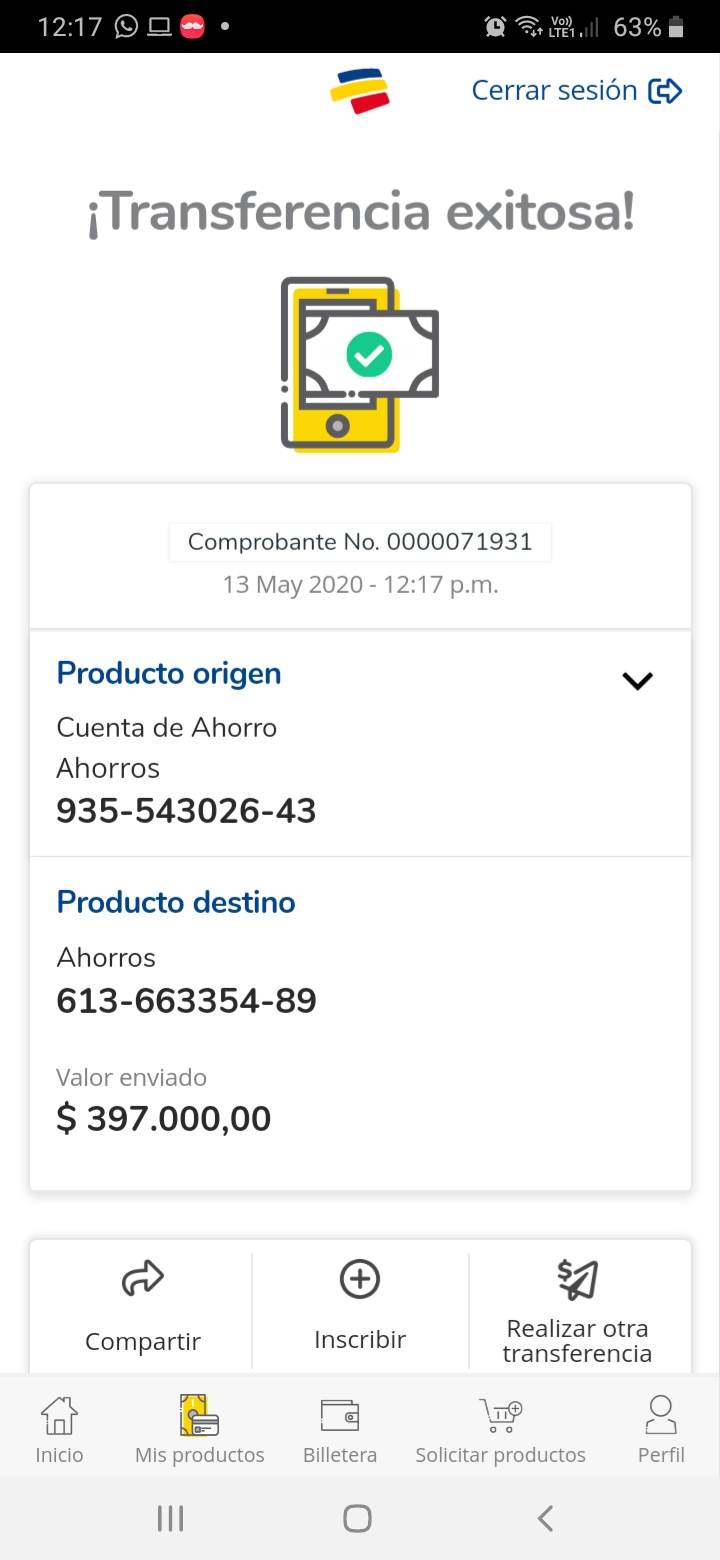Screen dimensions: 720x1560
Task: Open Mis productos icon in bottom bar
Action: pos(199,1416)
